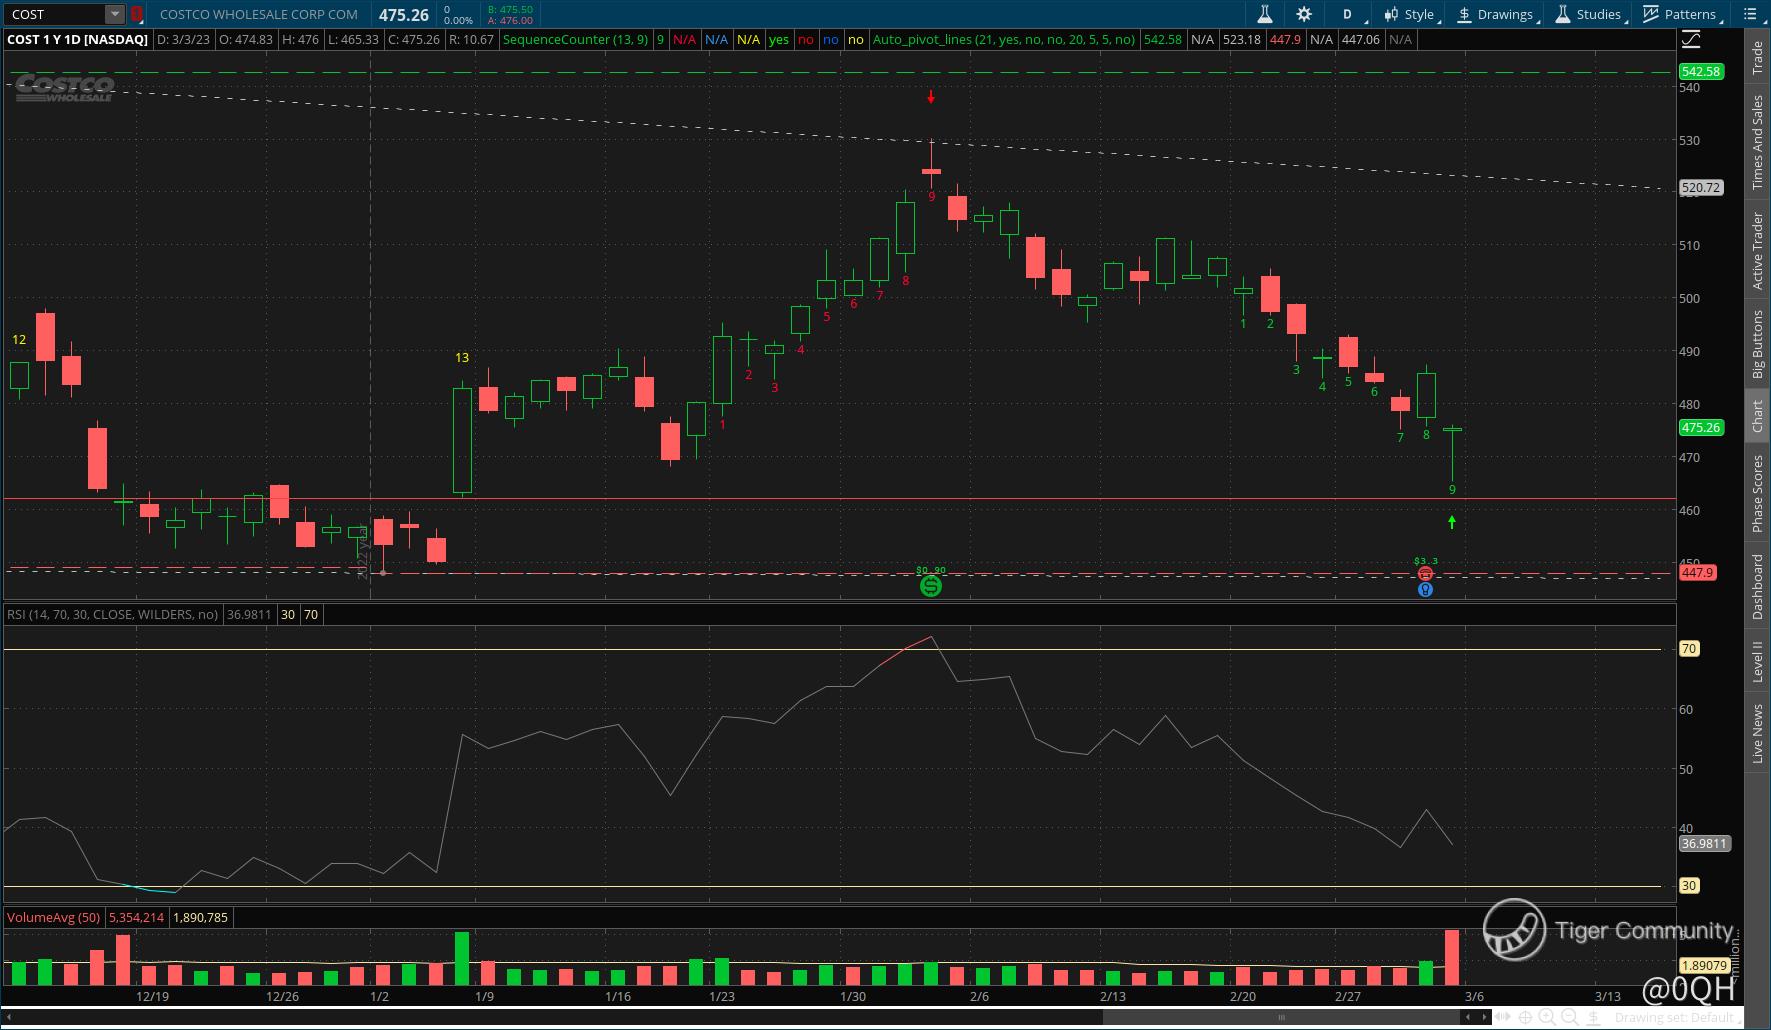The width and height of the screenshot is (1771, 1030).
Task: Click the red down arrow signal above the peak candle
Action: tap(931, 97)
